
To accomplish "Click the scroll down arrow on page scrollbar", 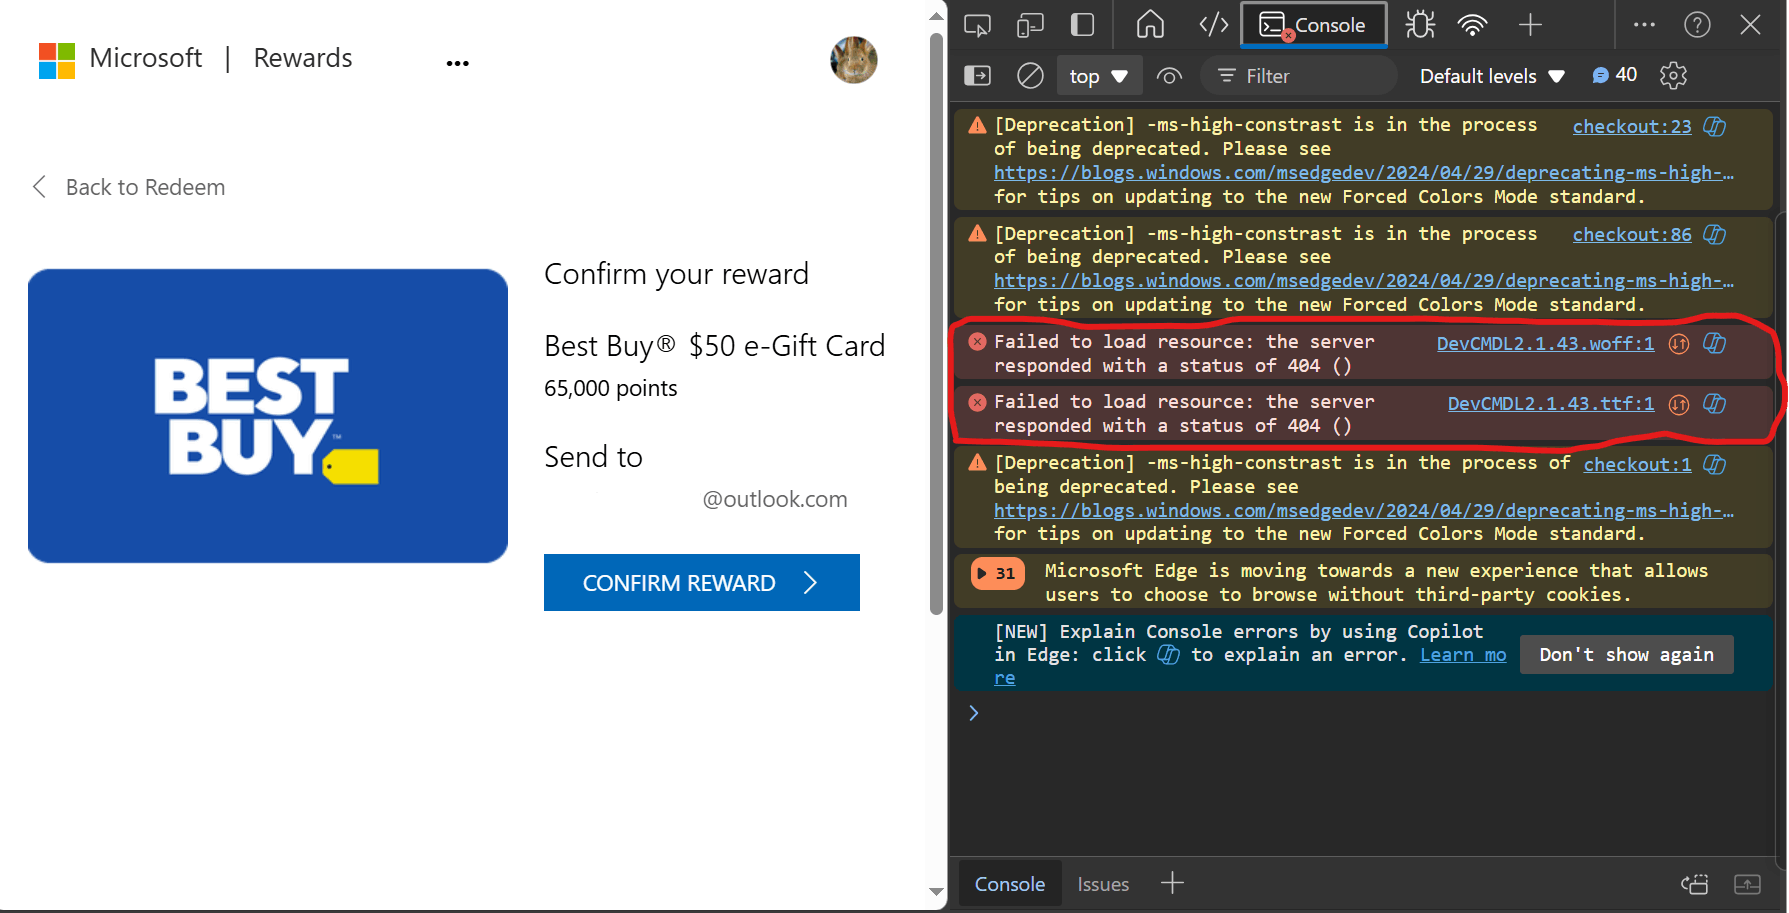I will [x=936, y=892].
